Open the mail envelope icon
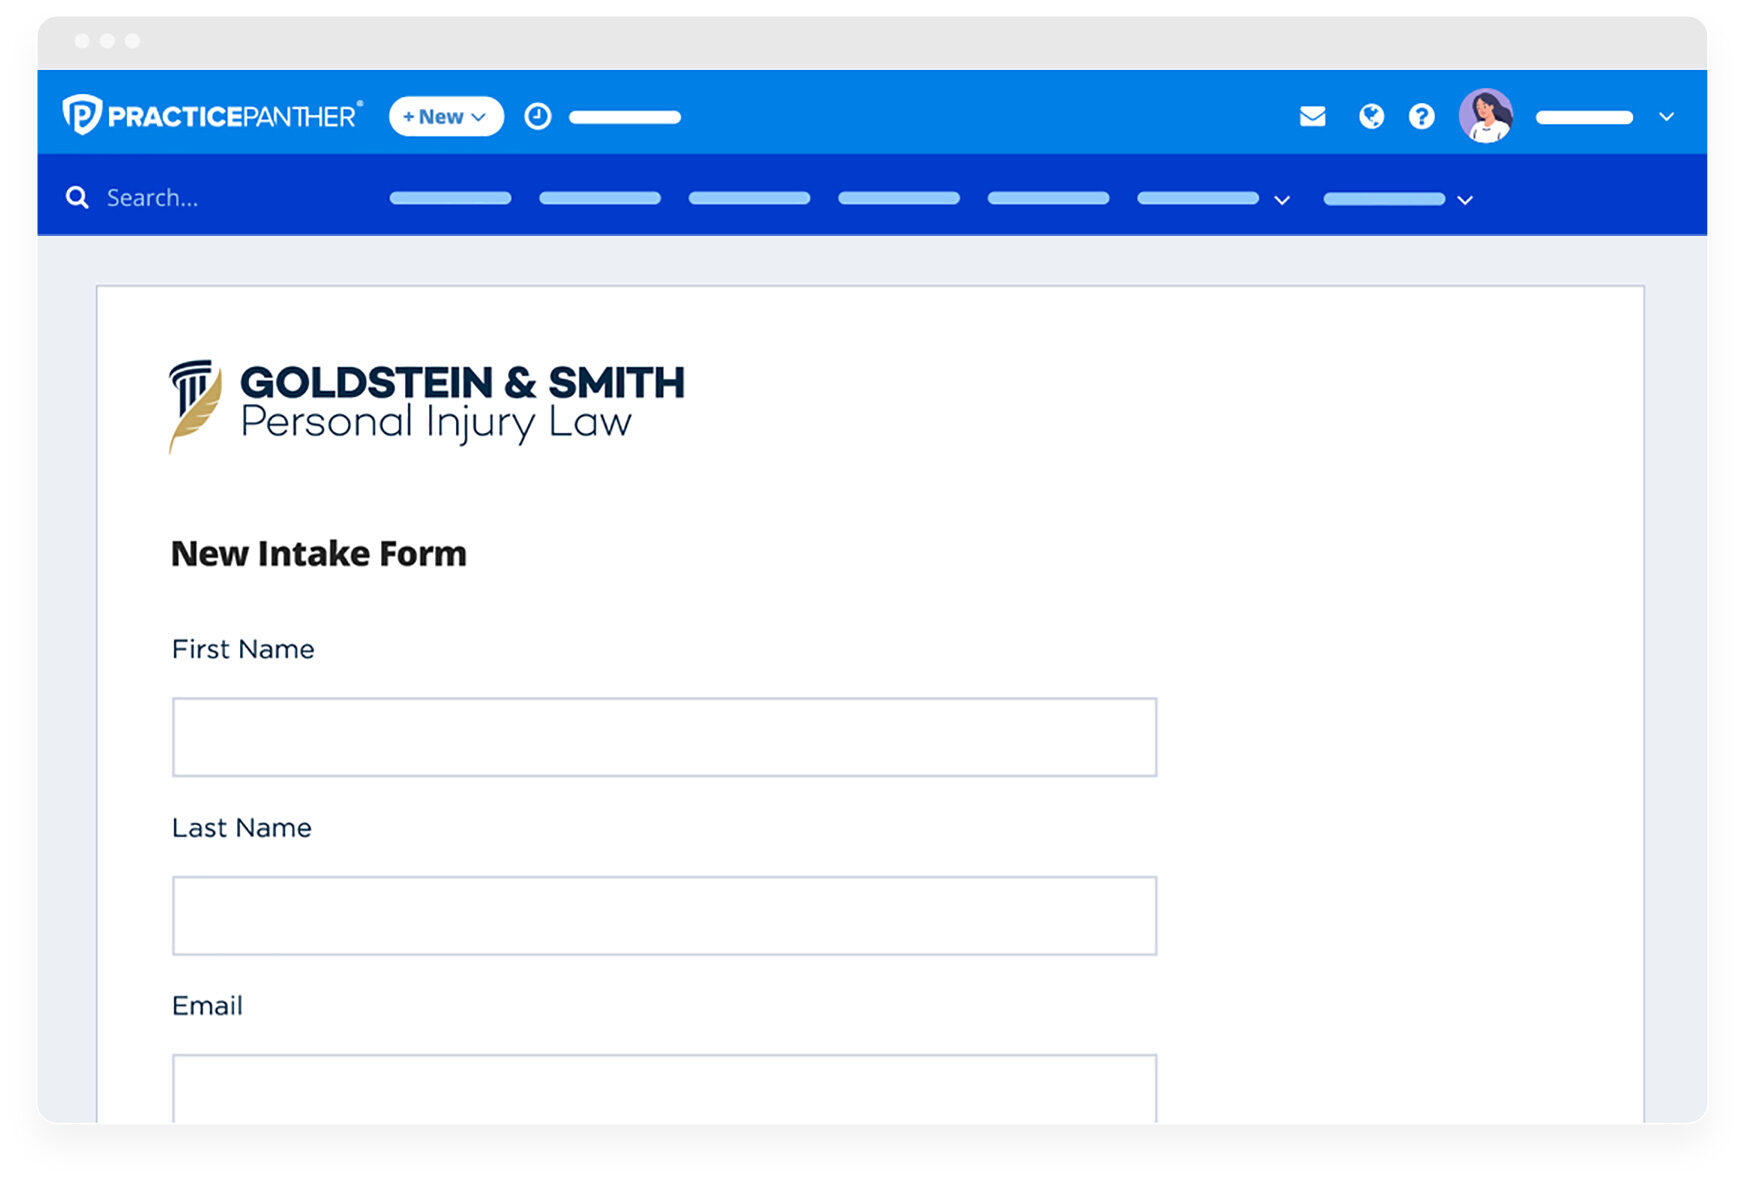This screenshot has width=1745, height=1182. [x=1312, y=117]
